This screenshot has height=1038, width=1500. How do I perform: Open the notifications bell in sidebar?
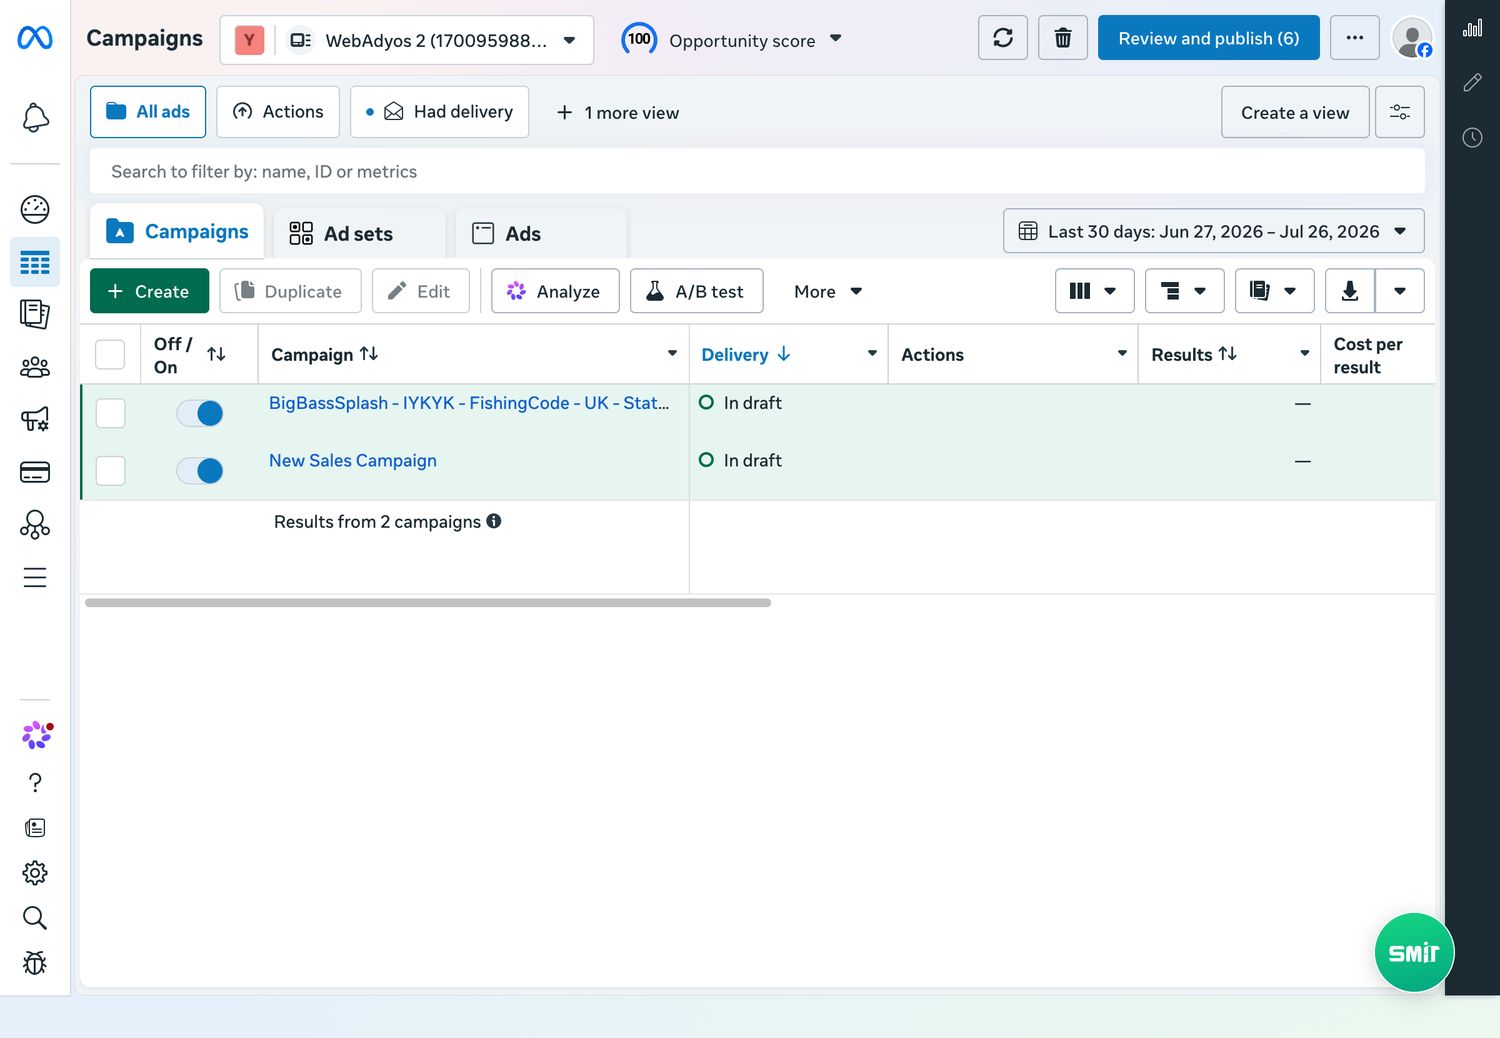(35, 118)
